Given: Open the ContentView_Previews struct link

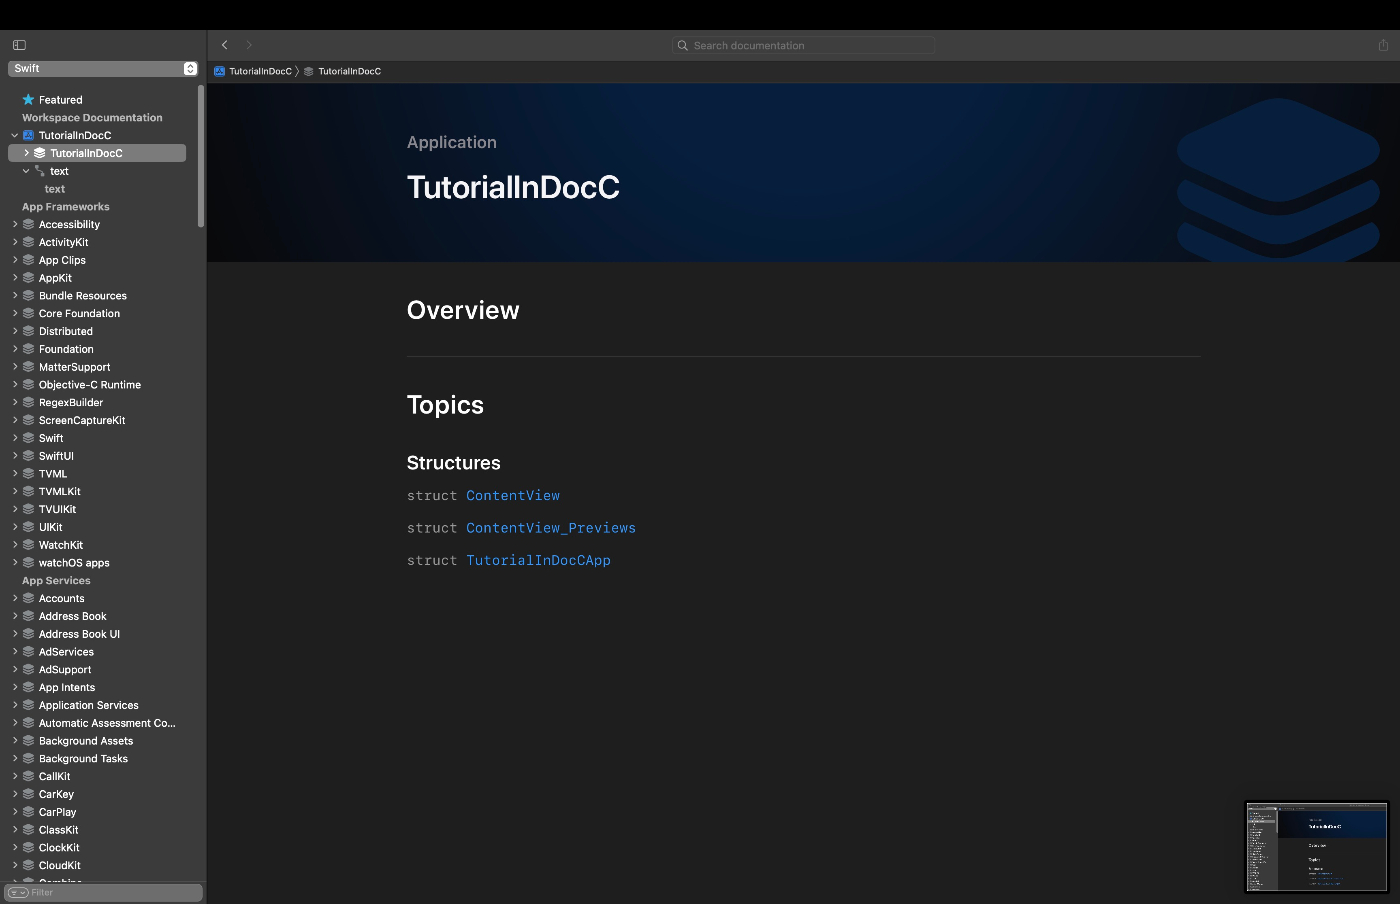Looking at the screenshot, I should coord(551,528).
